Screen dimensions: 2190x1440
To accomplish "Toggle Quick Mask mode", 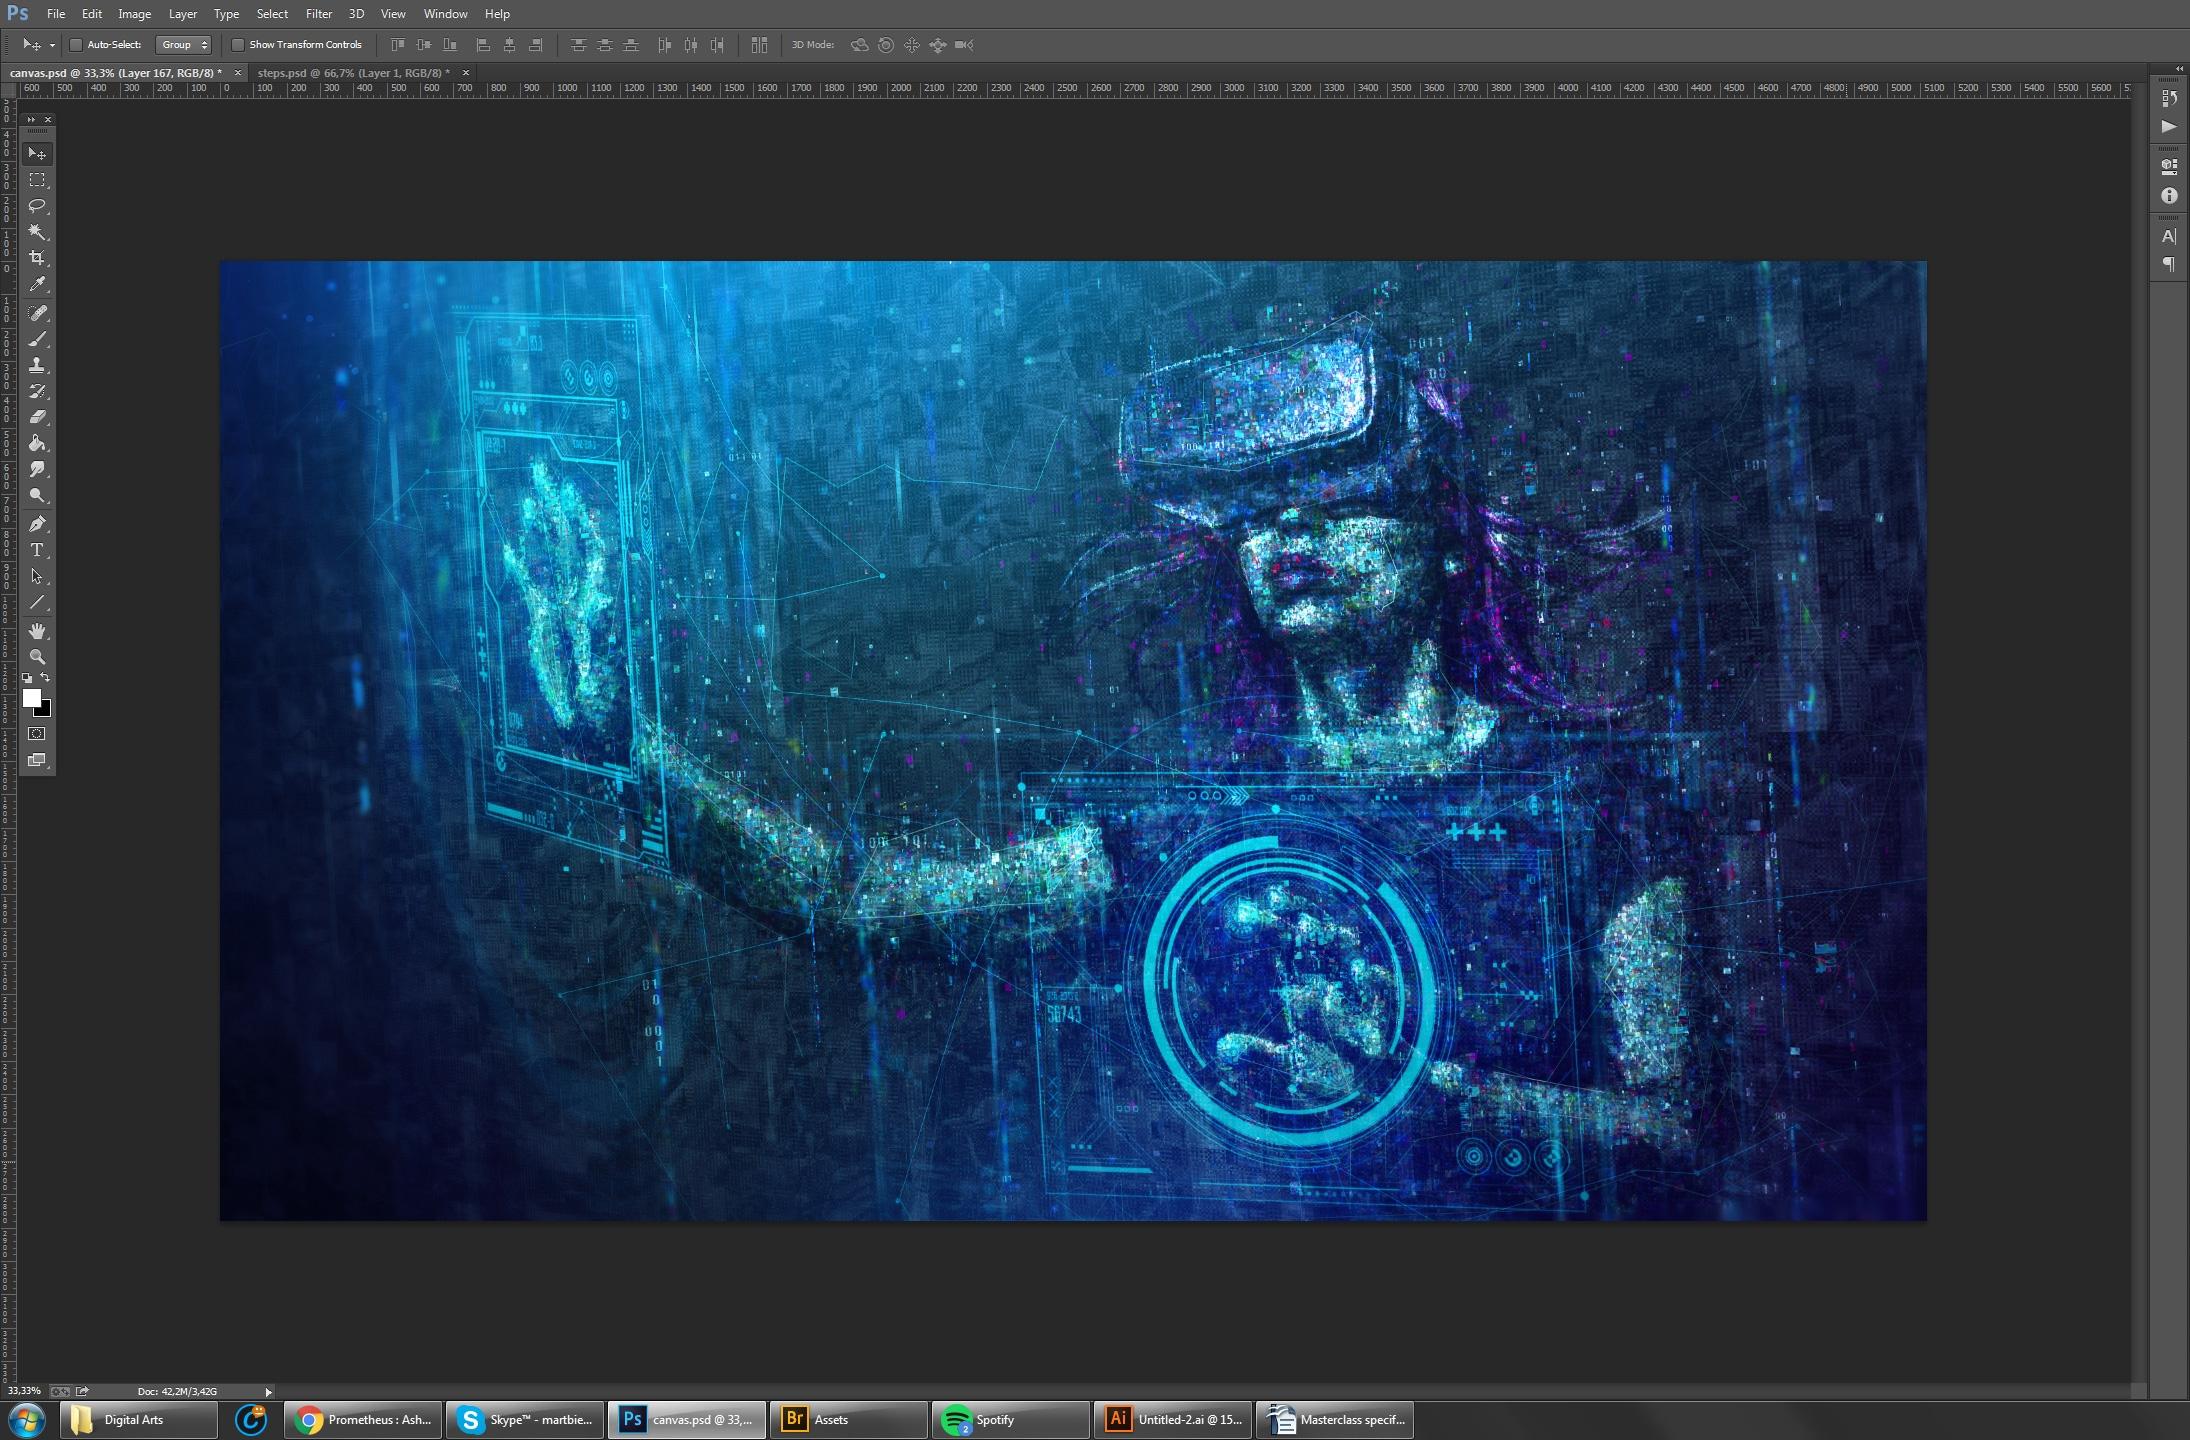I will click(37, 734).
